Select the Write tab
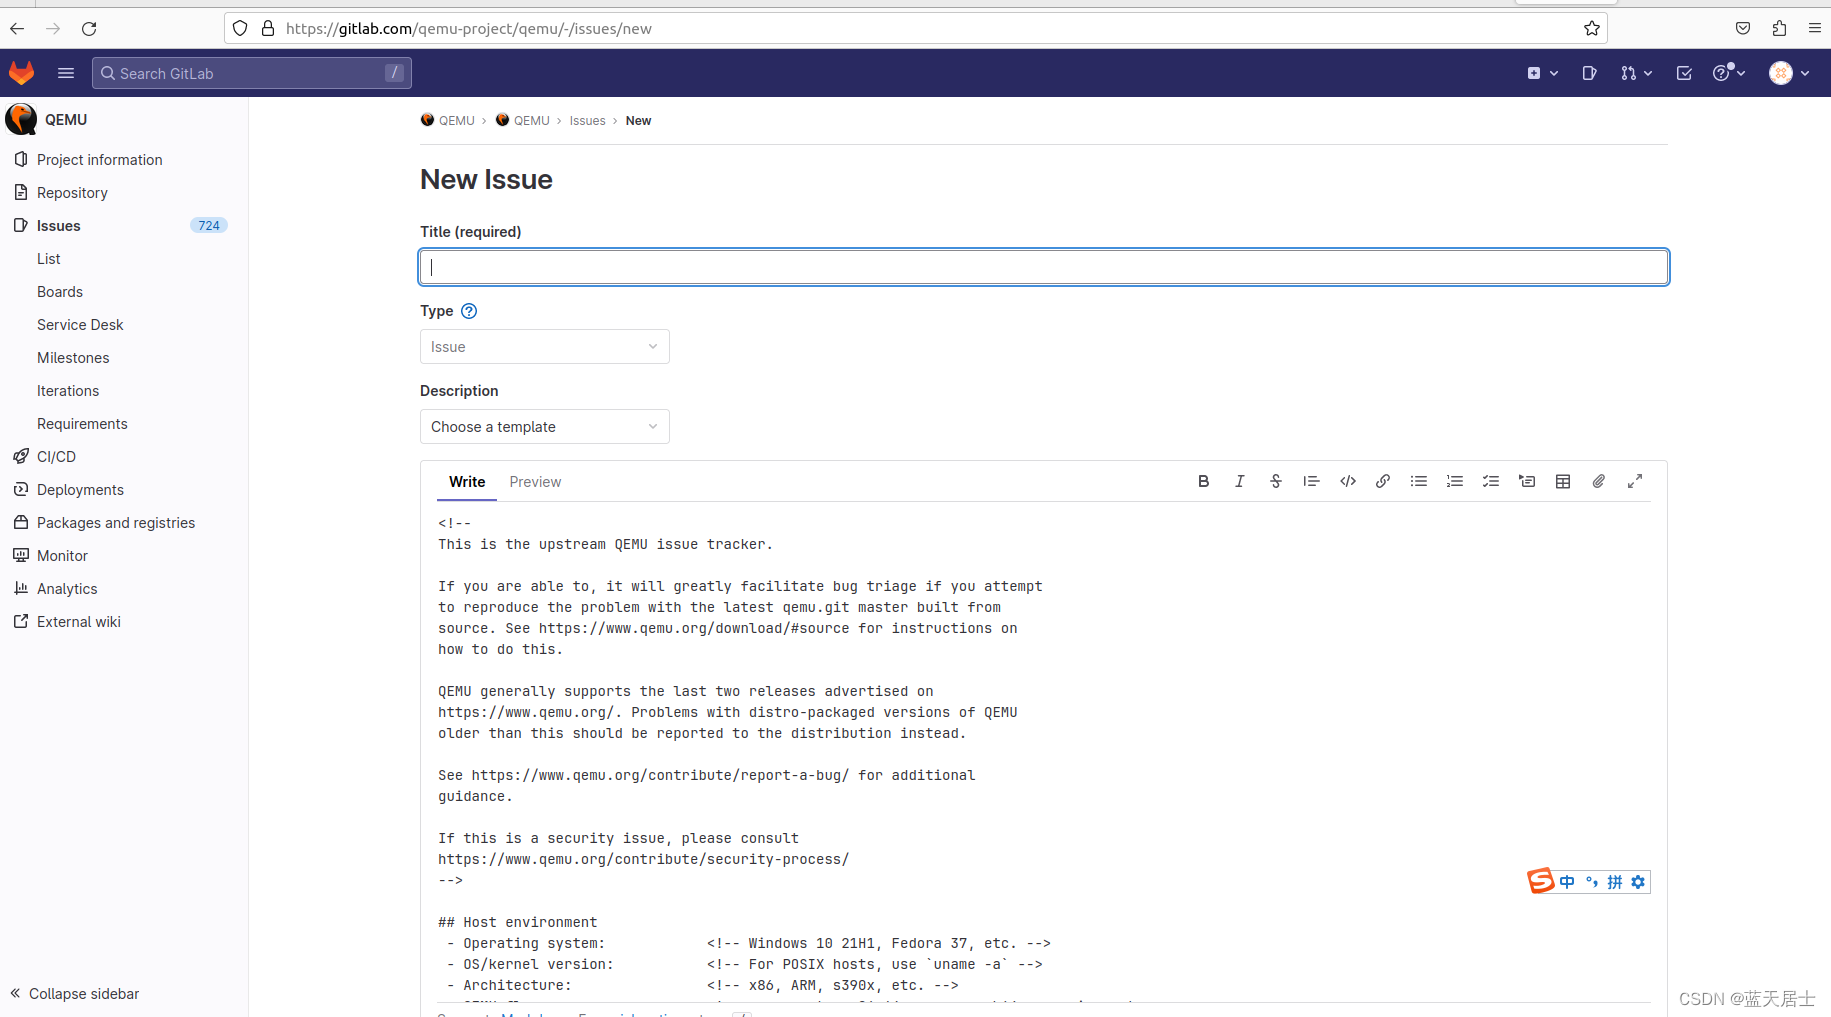1831x1017 pixels. tap(467, 482)
